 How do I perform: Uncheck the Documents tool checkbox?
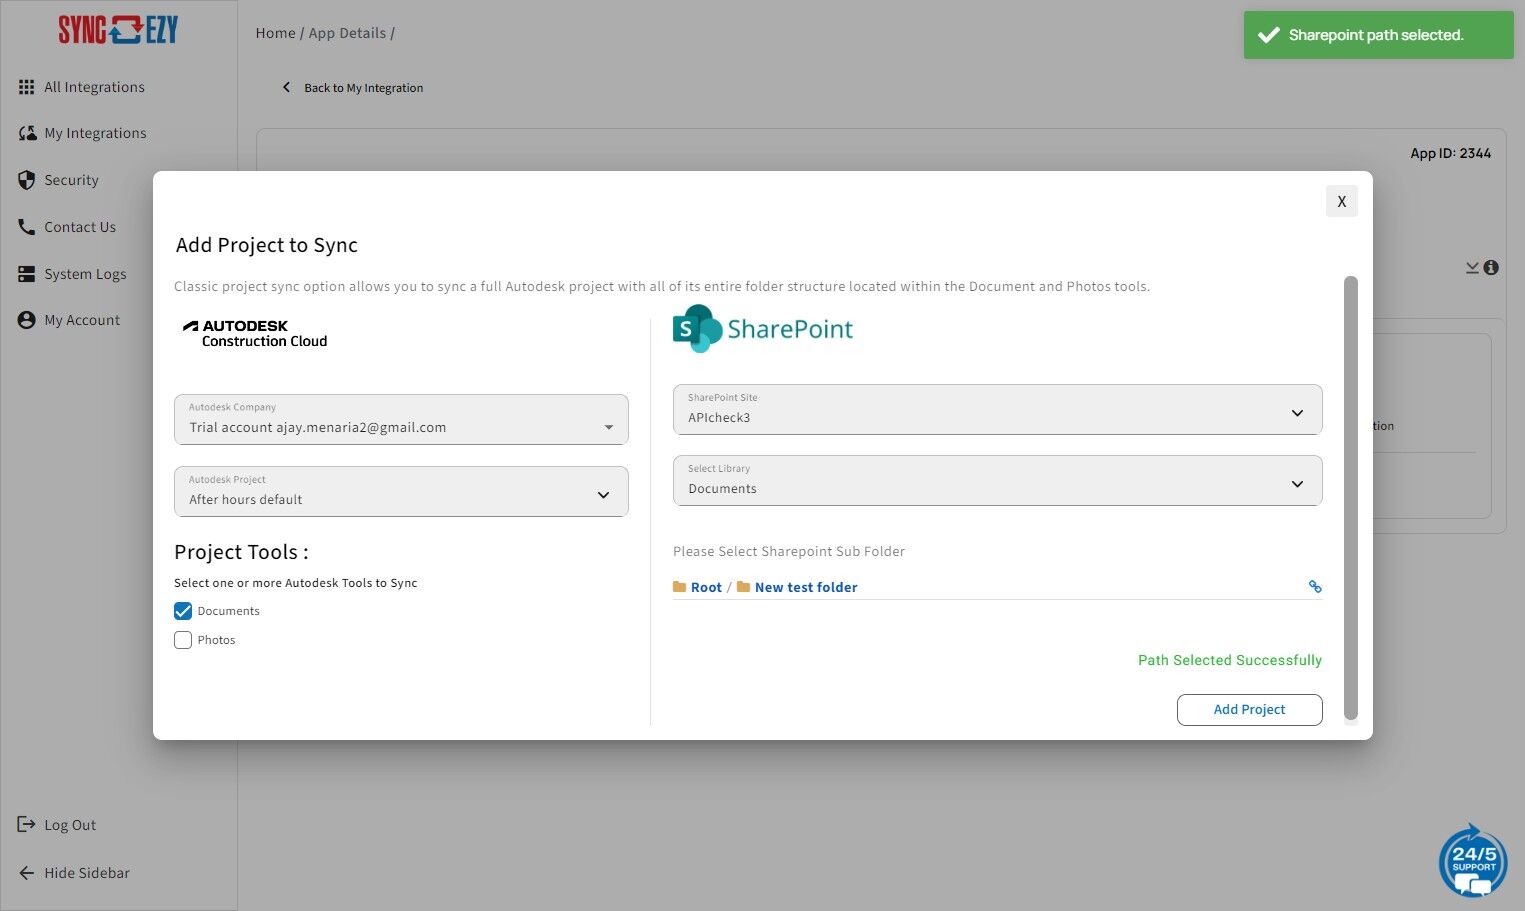point(183,611)
